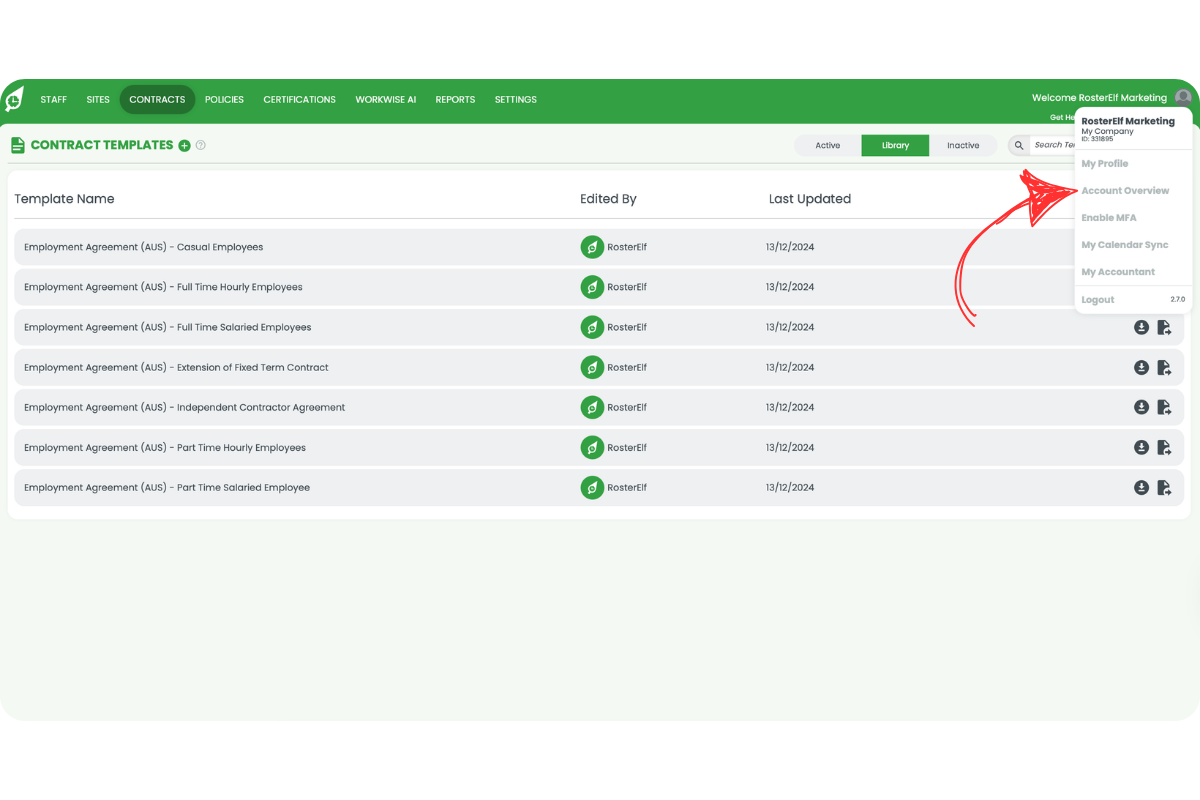Viewport: 1200px width, 800px height.
Task: Click Logout in the account menu
Action: (x=1098, y=300)
